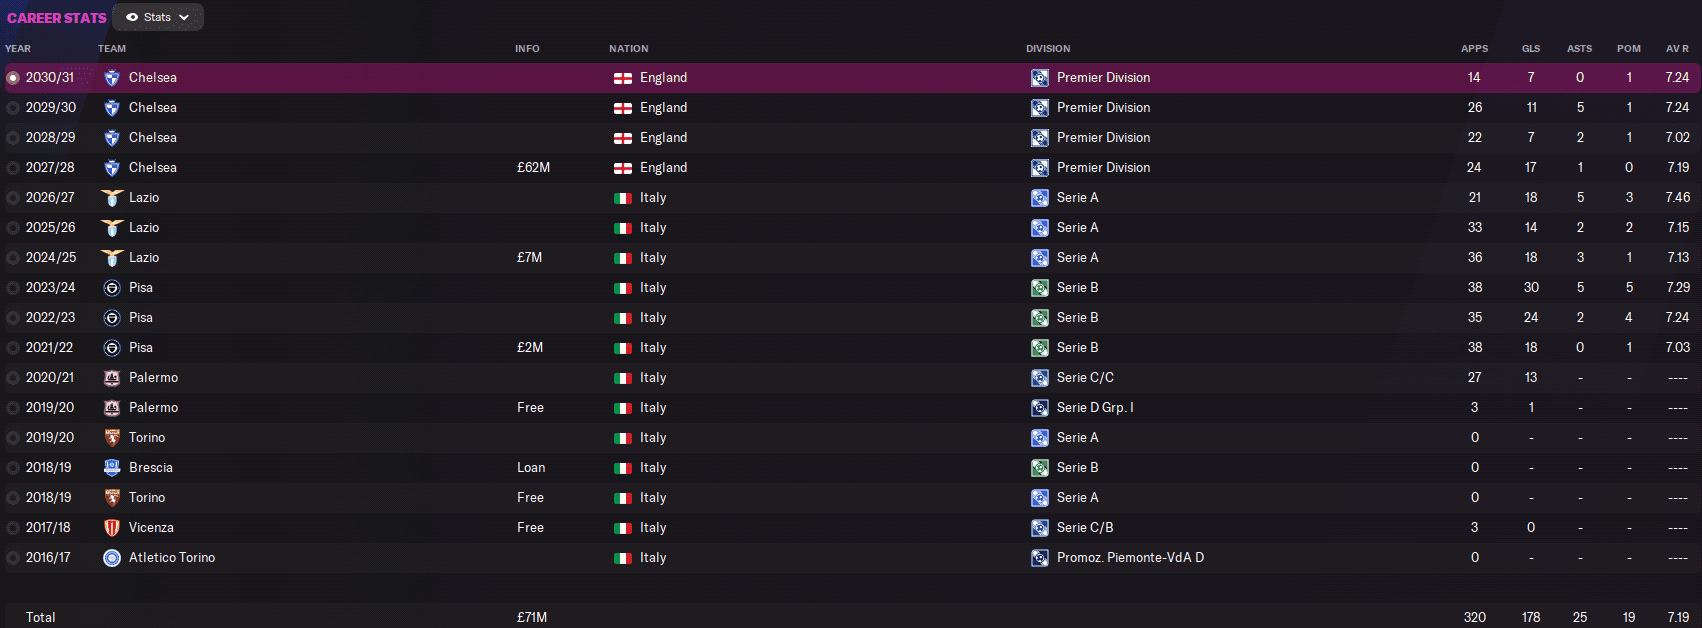The image size is (1702, 628).
Task: Open Serie C/B division link
Action: (1085, 528)
